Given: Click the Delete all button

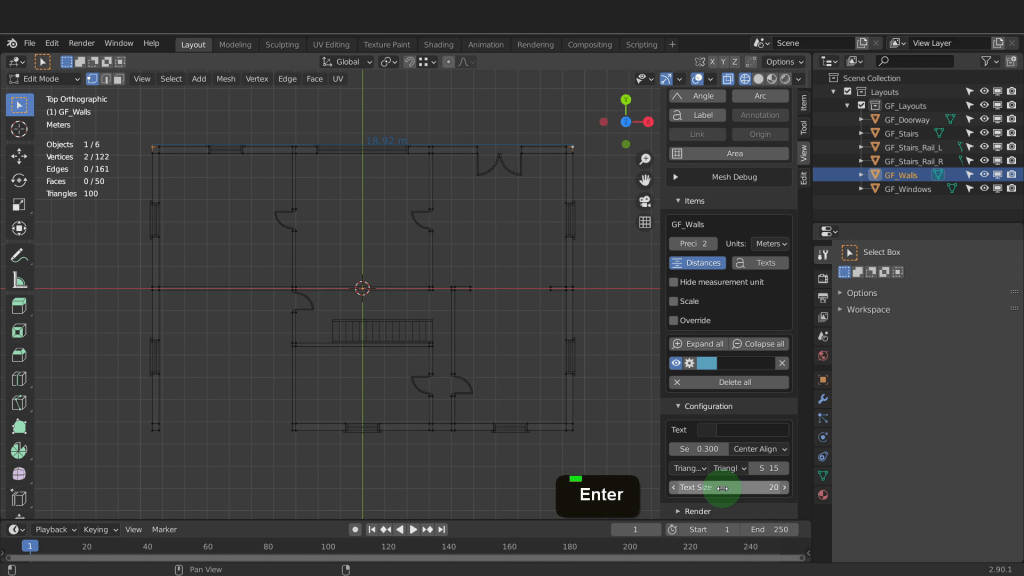Looking at the screenshot, I should tap(729, 382).
